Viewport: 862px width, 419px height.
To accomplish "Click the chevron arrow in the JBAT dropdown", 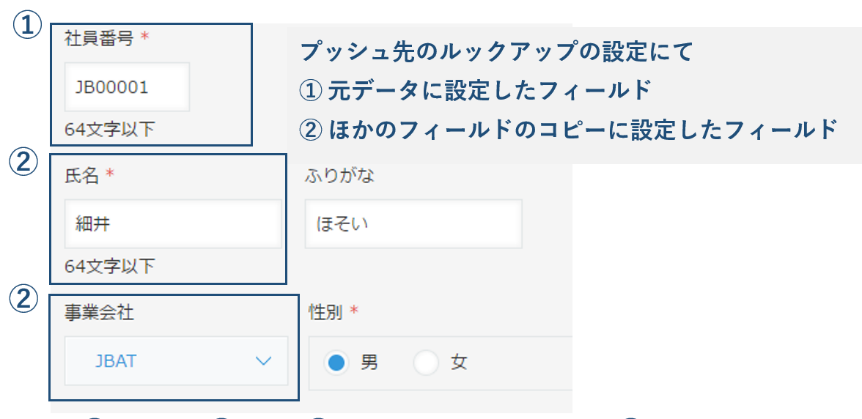I will click(264, 361).
